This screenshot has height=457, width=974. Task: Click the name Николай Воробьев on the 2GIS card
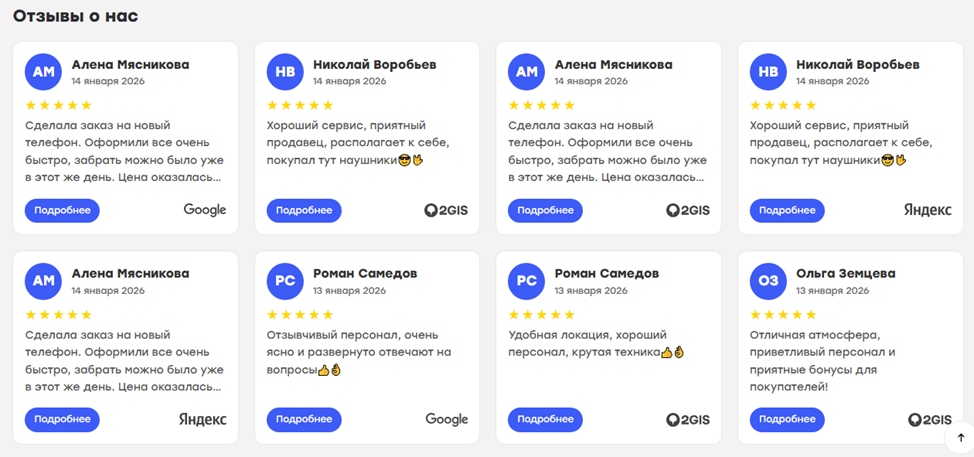coord(375,65)
